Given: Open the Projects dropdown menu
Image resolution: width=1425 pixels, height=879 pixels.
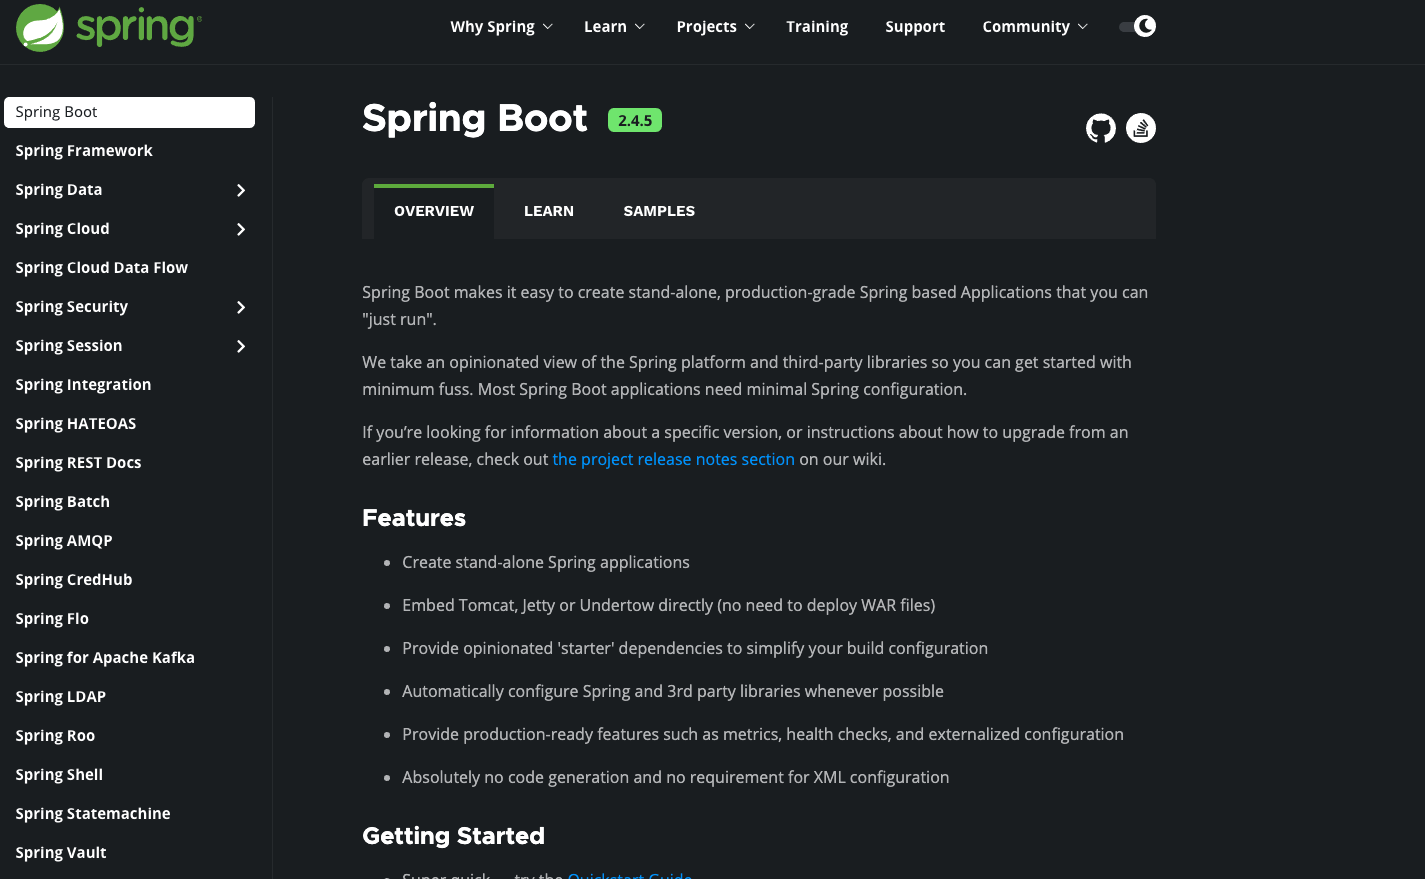Looking at the screenshot, I should click(715, 27).
